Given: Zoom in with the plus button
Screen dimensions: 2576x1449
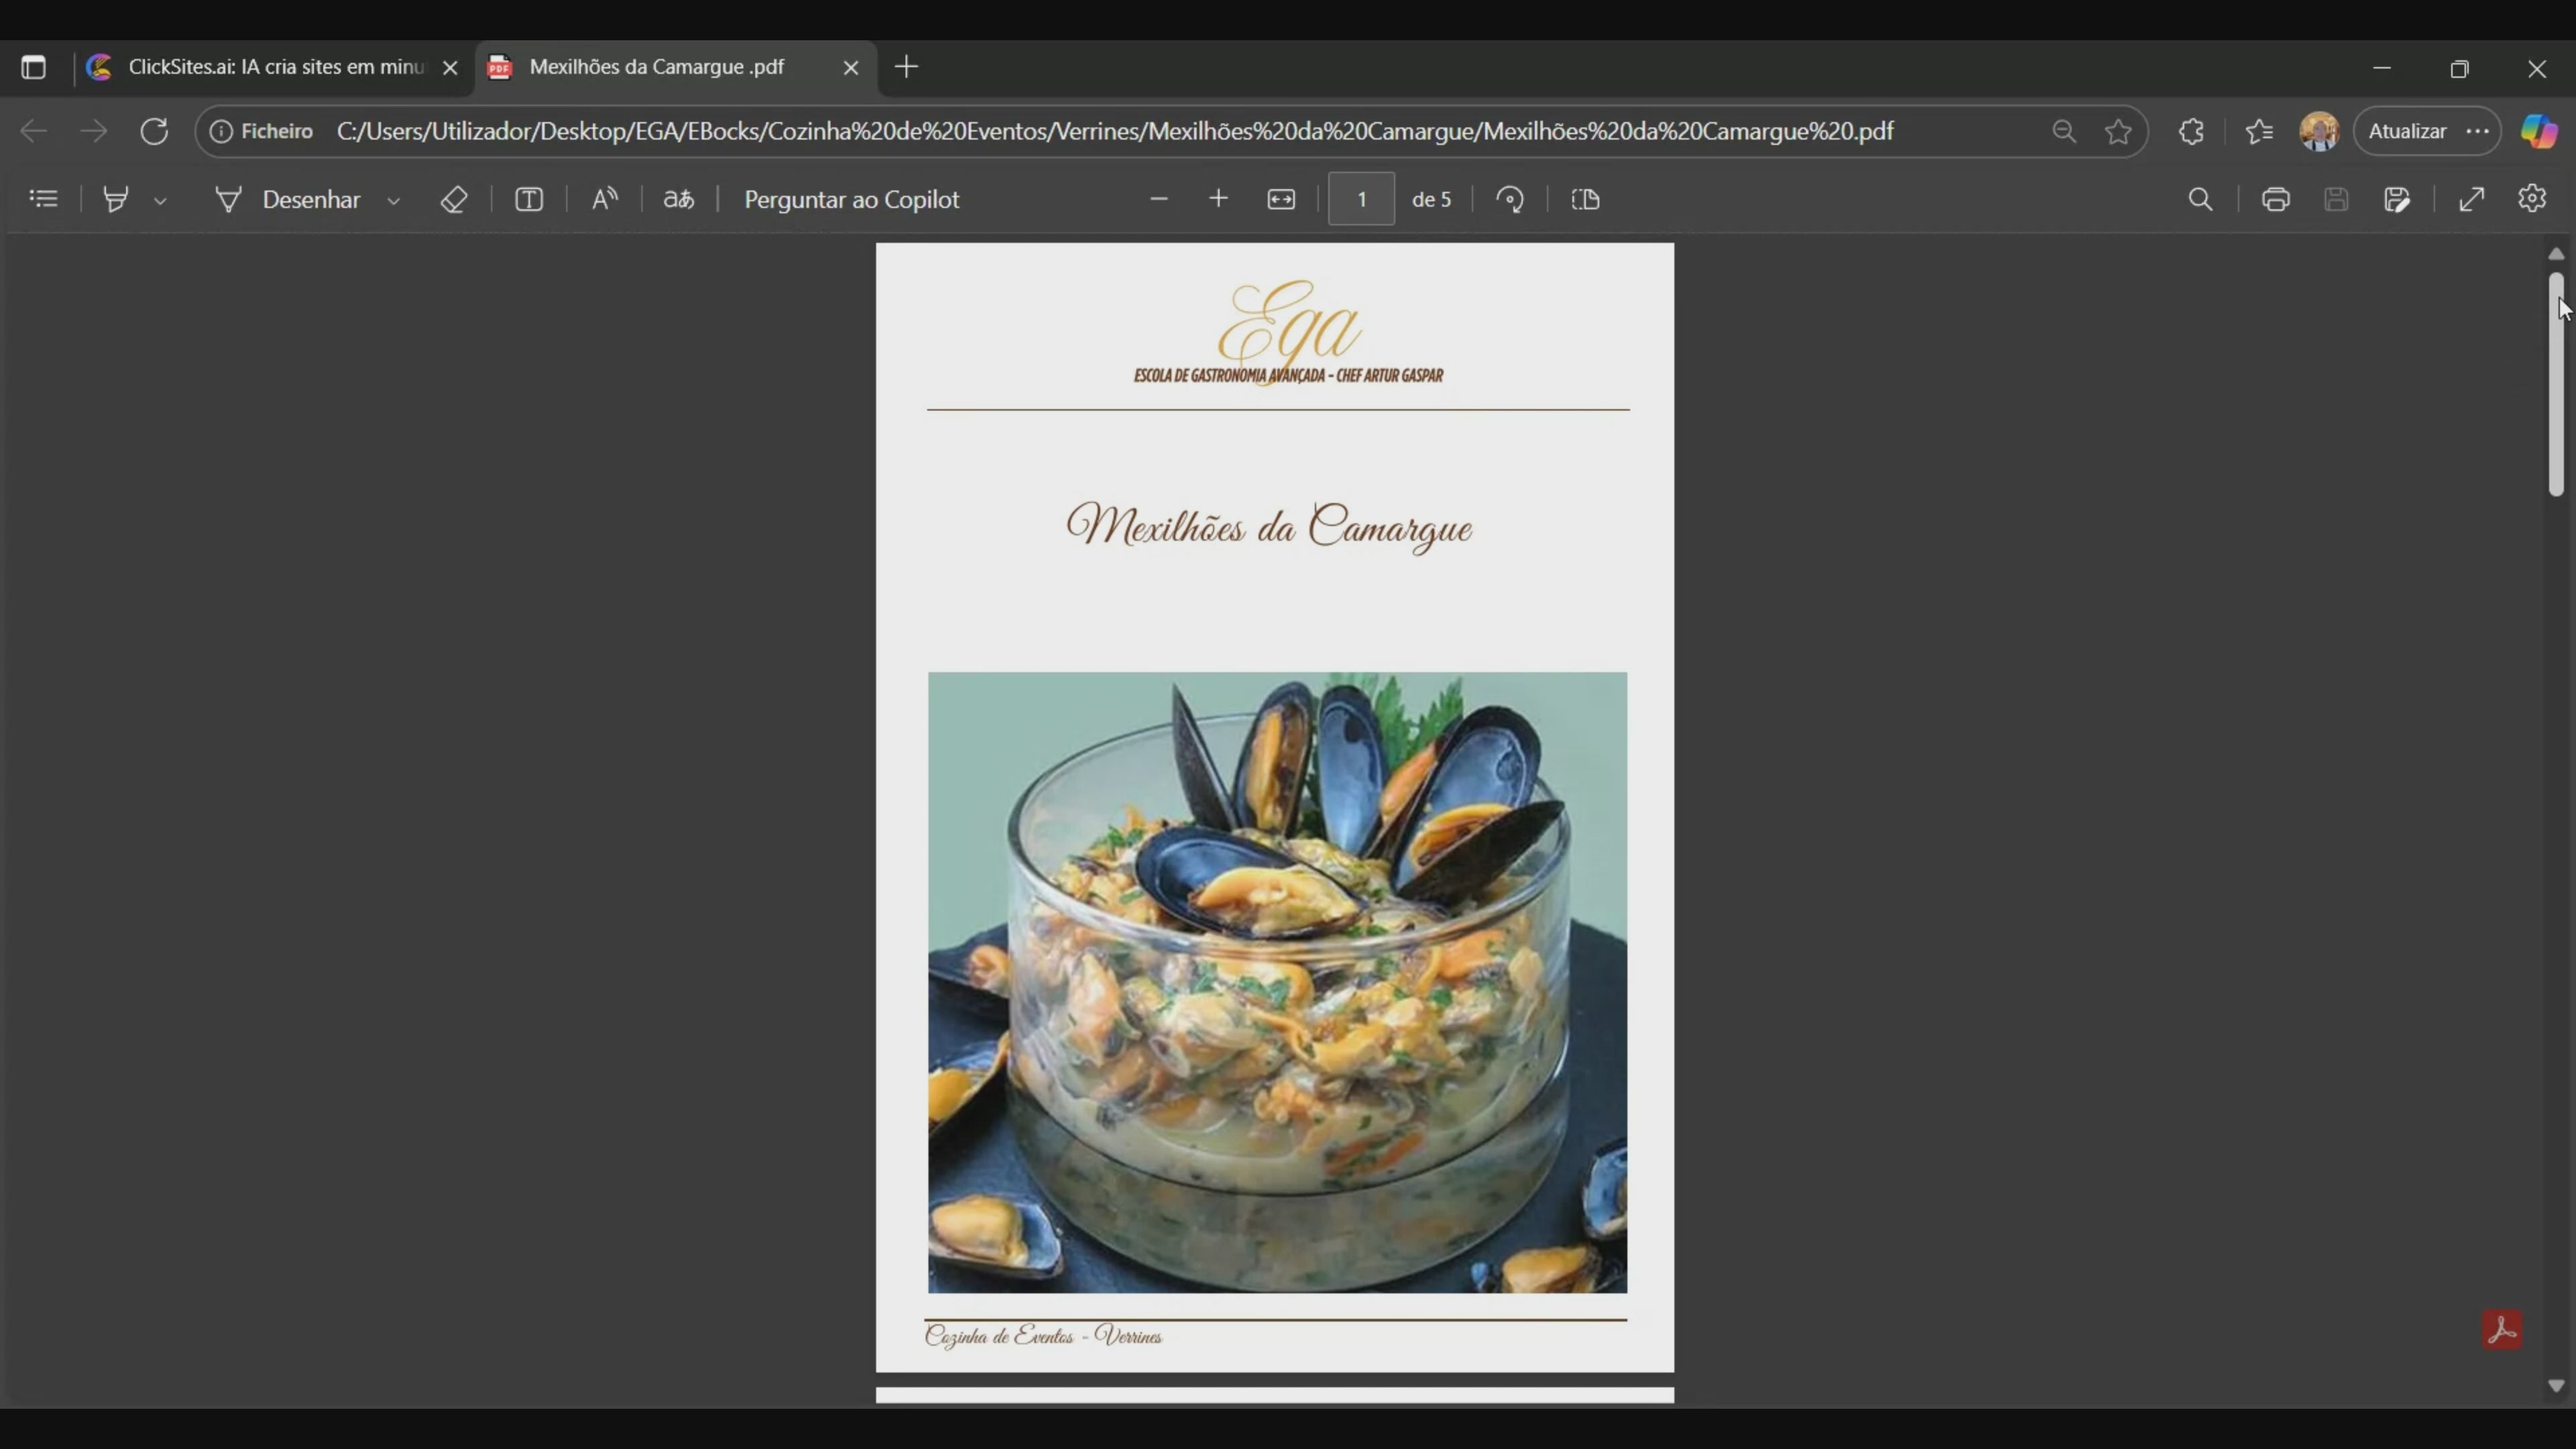Looking at the screenshot, I should click(x=1218, y=199).
